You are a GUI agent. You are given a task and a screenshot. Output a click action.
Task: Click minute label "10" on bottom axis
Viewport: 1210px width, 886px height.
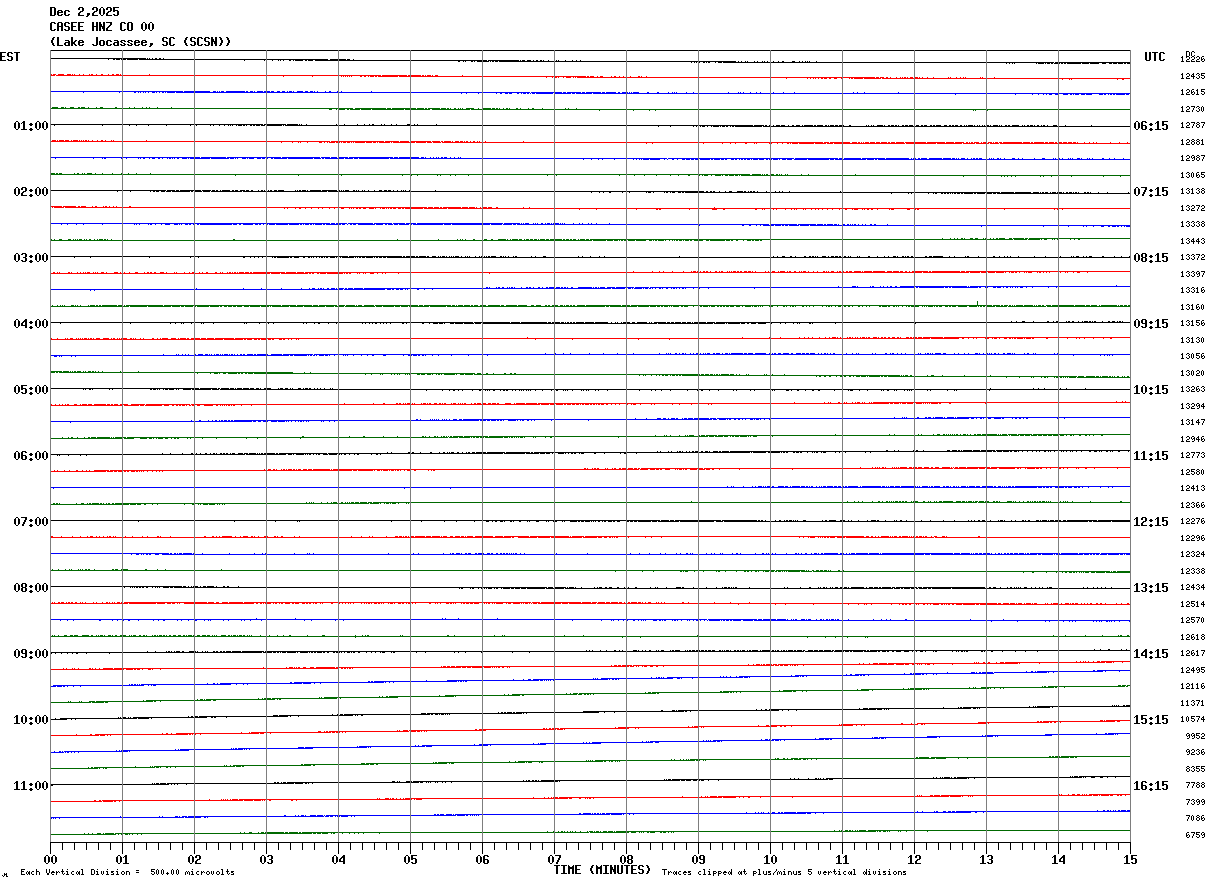click(770, 859)
